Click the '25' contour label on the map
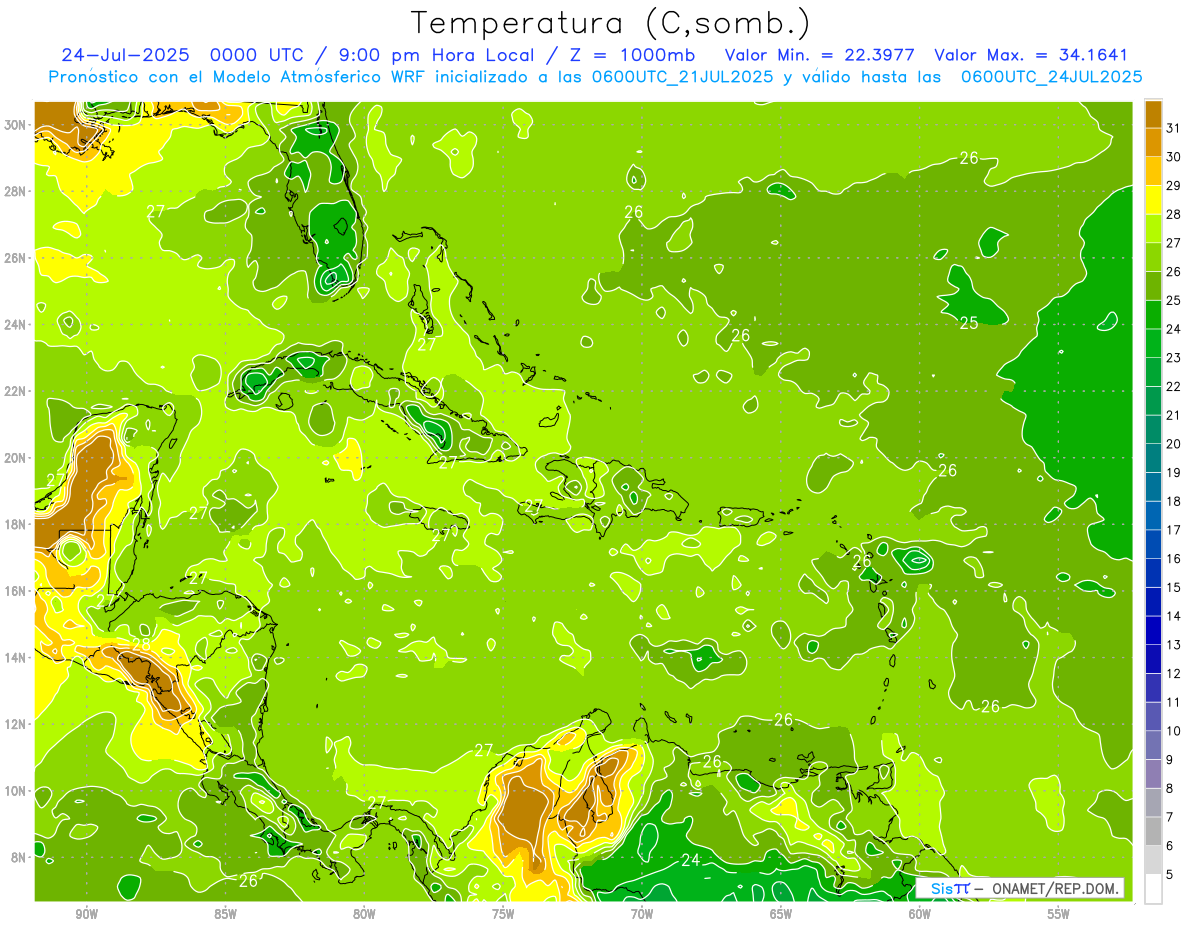 969,323
